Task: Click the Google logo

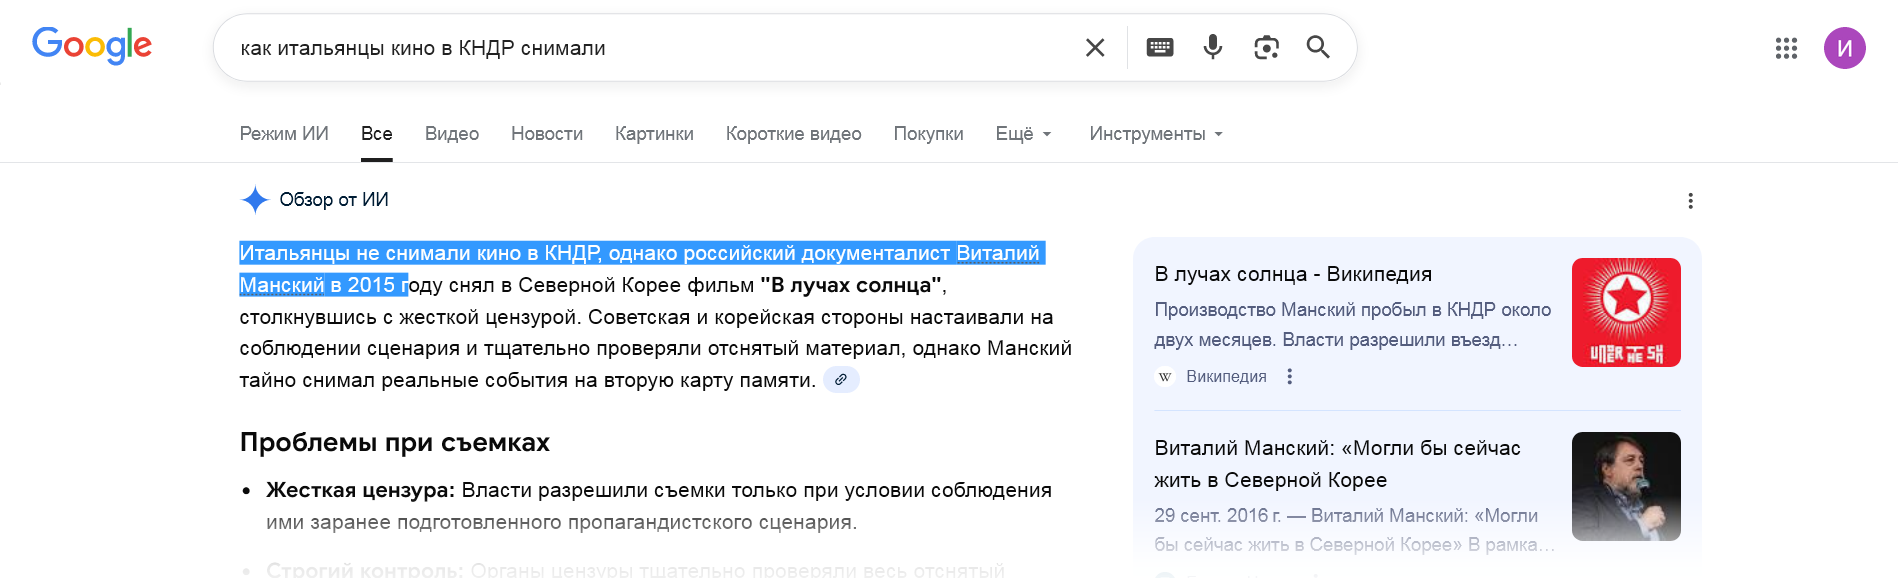Action: pos(92,46)
